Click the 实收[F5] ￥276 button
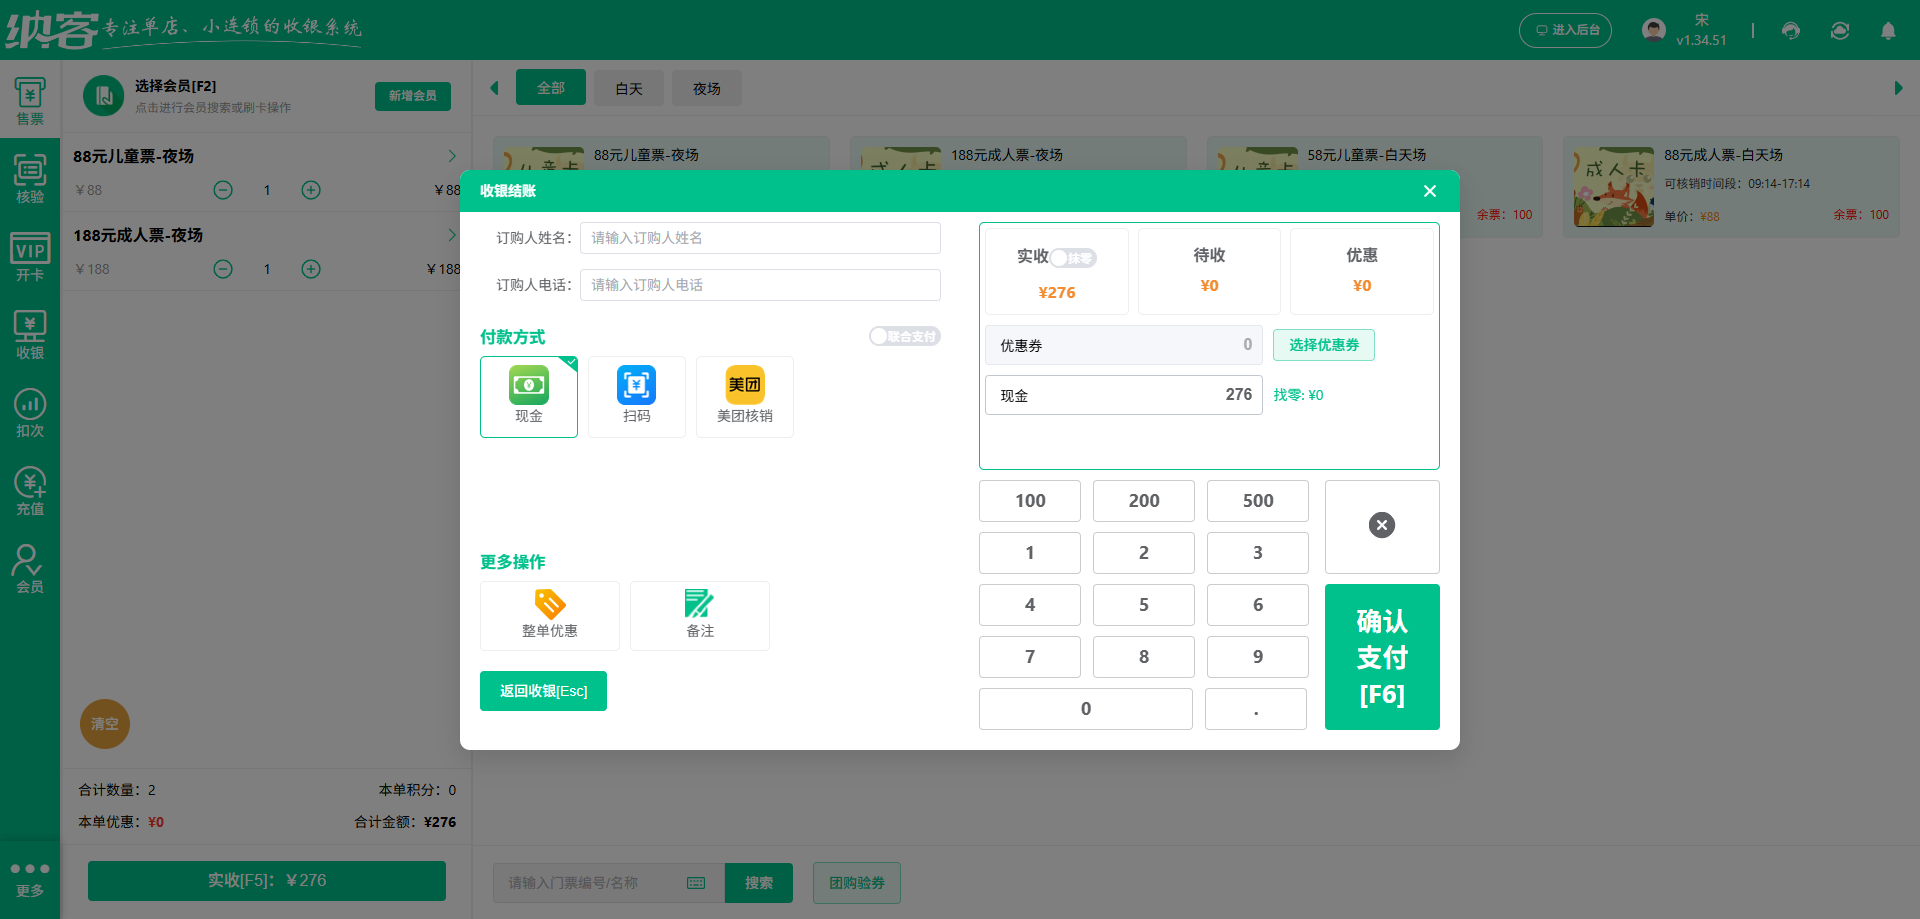The width and height of the screenshot is (1920, 919). coord(267,881)
